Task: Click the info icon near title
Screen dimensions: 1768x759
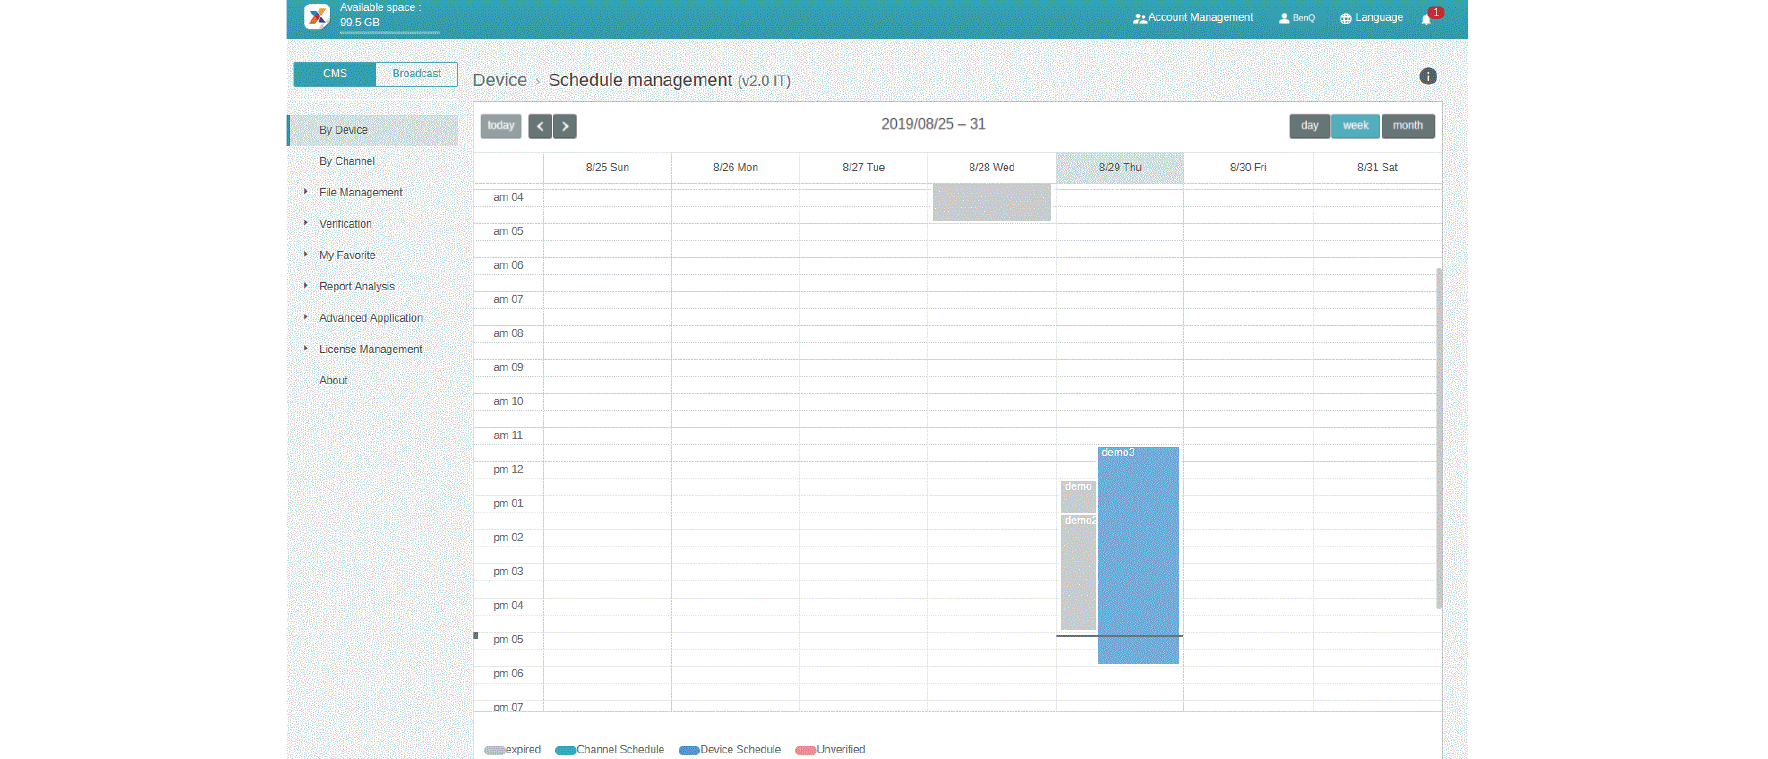Action: tap(1428, 76)
